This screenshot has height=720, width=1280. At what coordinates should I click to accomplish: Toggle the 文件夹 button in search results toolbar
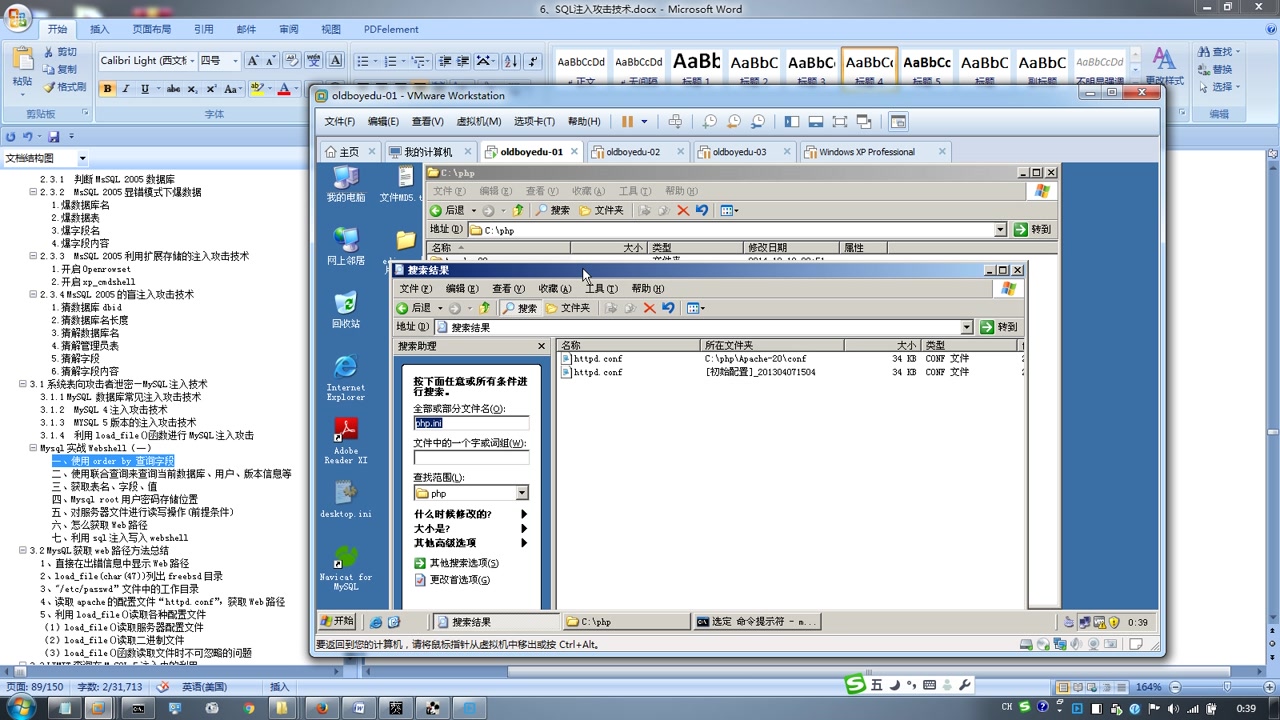point(568,308)
